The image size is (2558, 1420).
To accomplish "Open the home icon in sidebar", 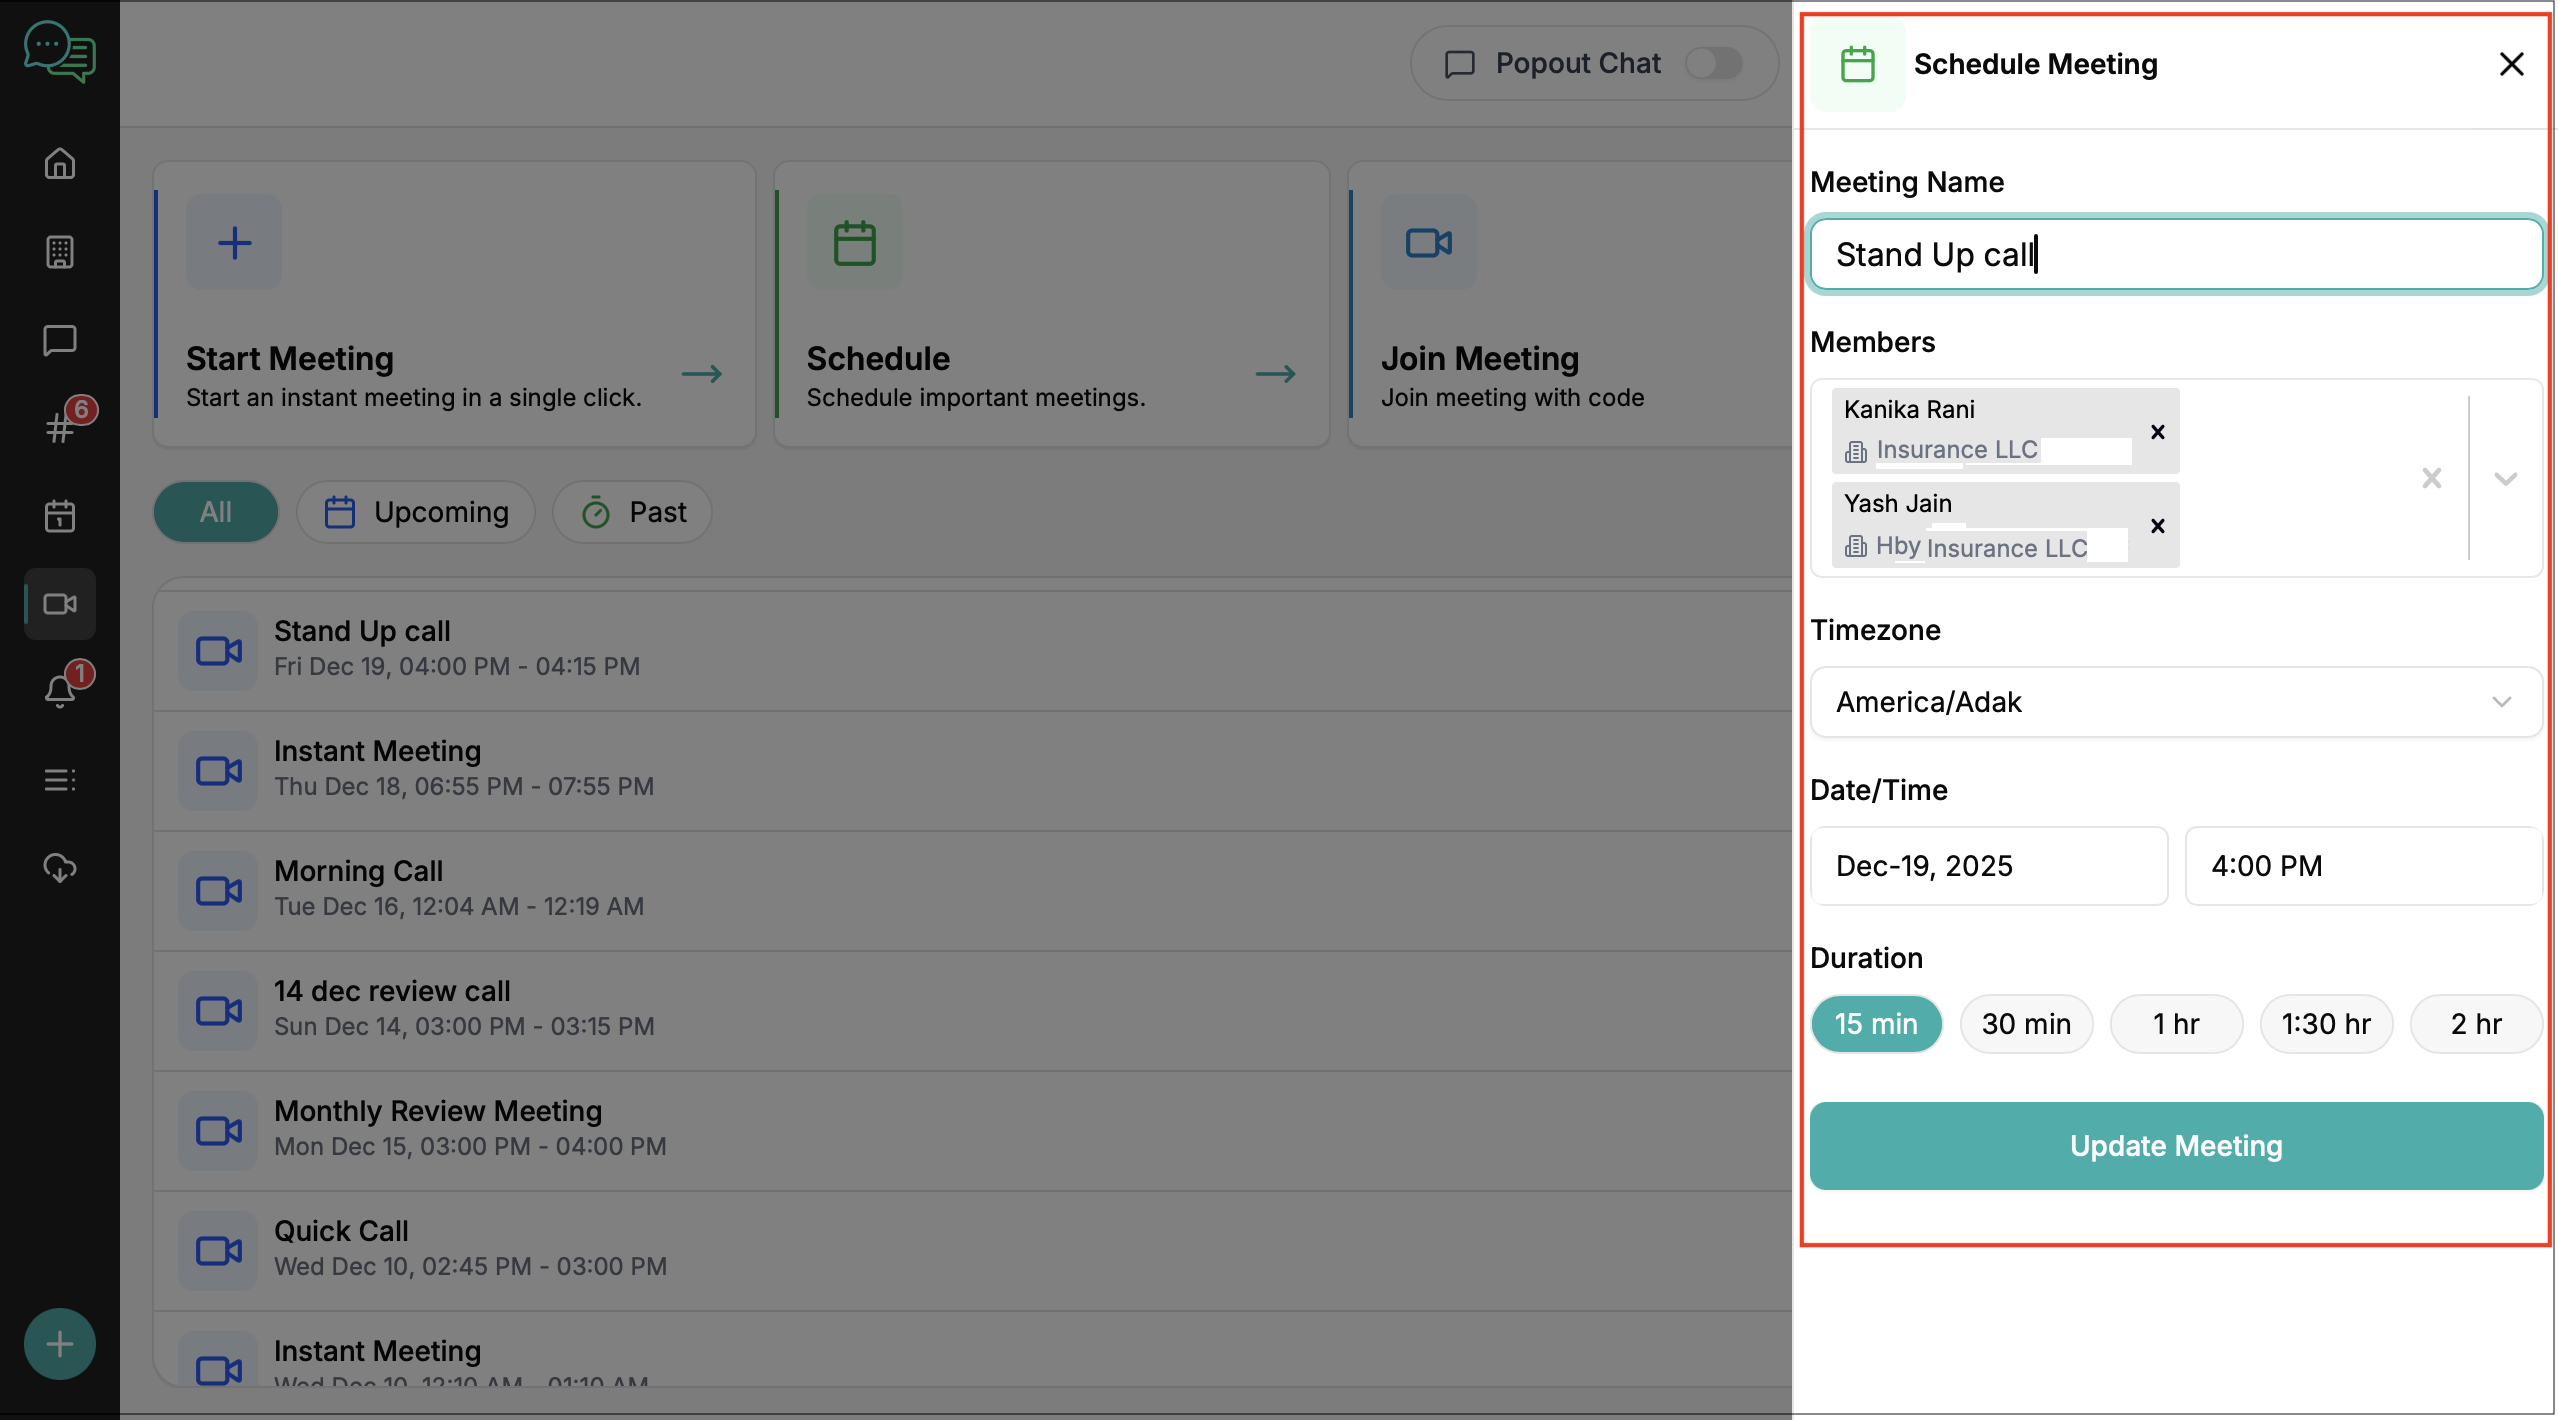I will (x=60, y=163).
